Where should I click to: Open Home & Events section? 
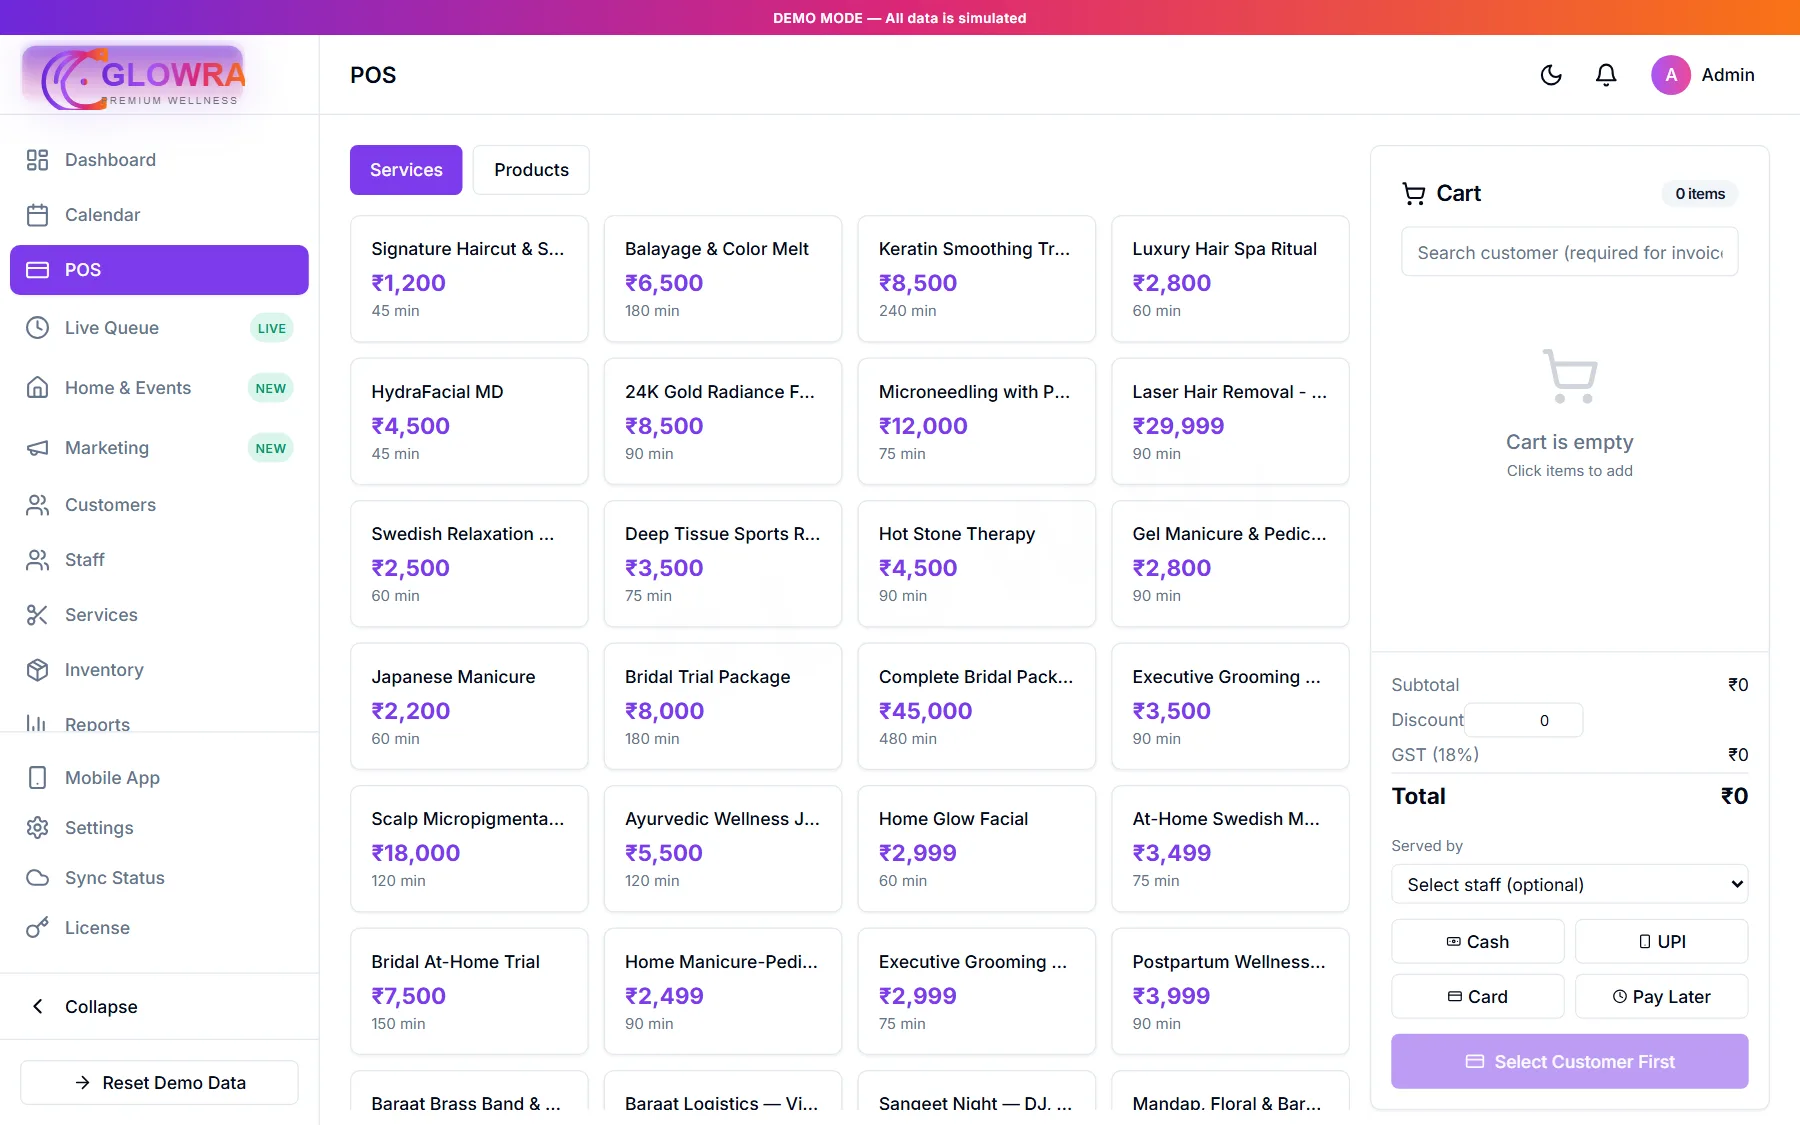click(x=159, y=388)
